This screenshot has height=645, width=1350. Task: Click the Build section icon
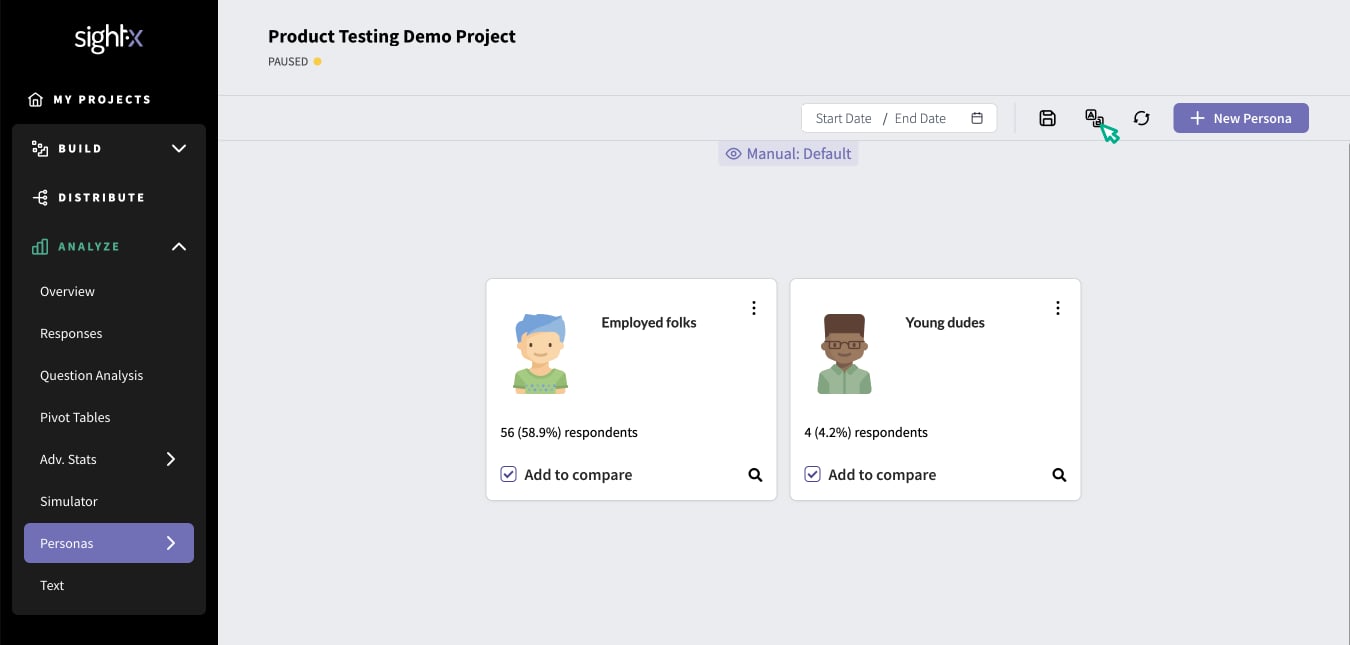coord(40,148)
